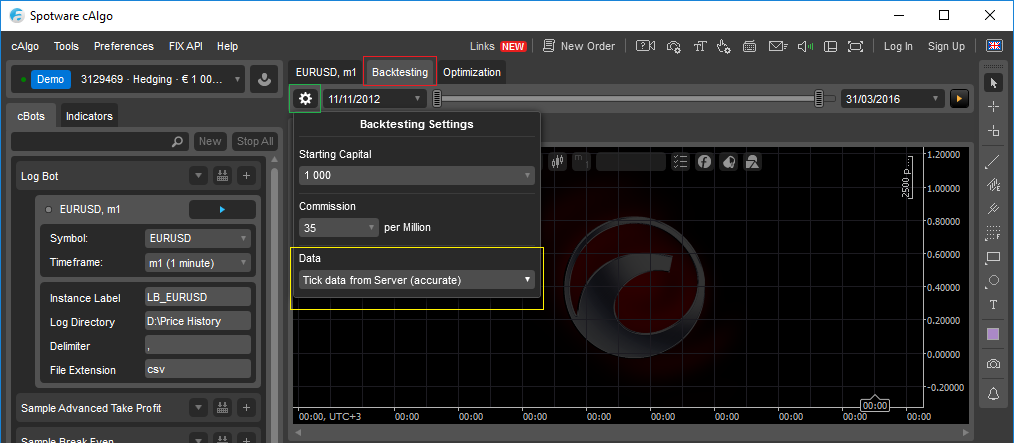Image resolution: width=1014 pixels, height=443 pixels.
Task: Open the email notifications envelope icon
Action: click(x=777, y=46)
